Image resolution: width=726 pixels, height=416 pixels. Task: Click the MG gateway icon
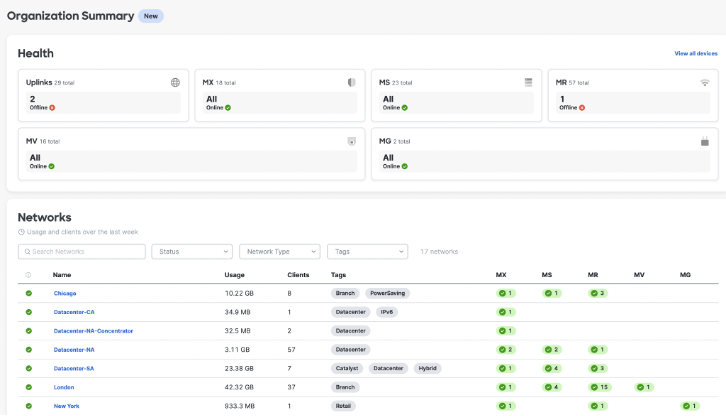[705, 142]
